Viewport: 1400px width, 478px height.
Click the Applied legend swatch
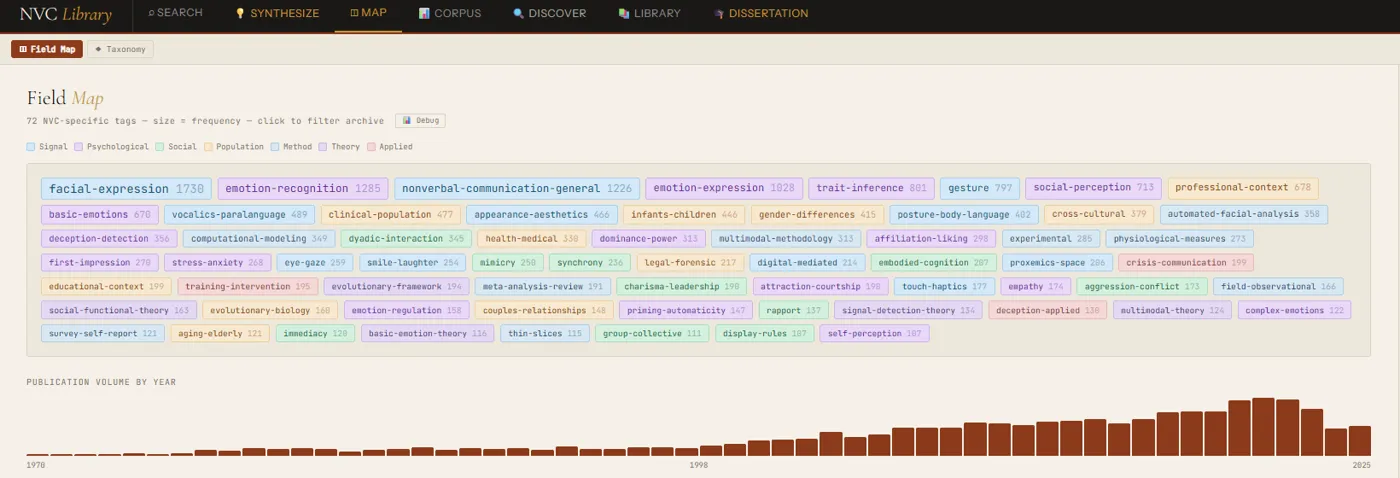tap(371, 147)
